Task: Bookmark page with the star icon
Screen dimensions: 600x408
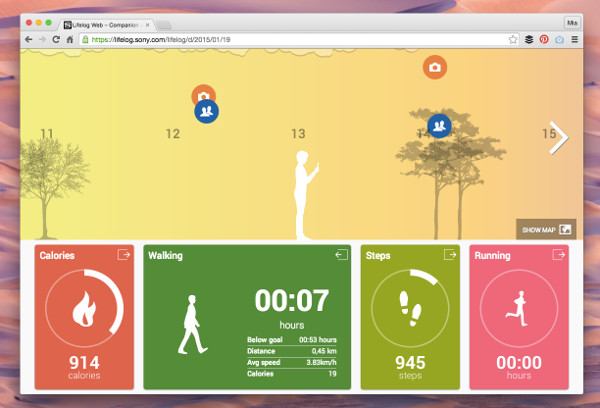Action: [x=513, y=39]
